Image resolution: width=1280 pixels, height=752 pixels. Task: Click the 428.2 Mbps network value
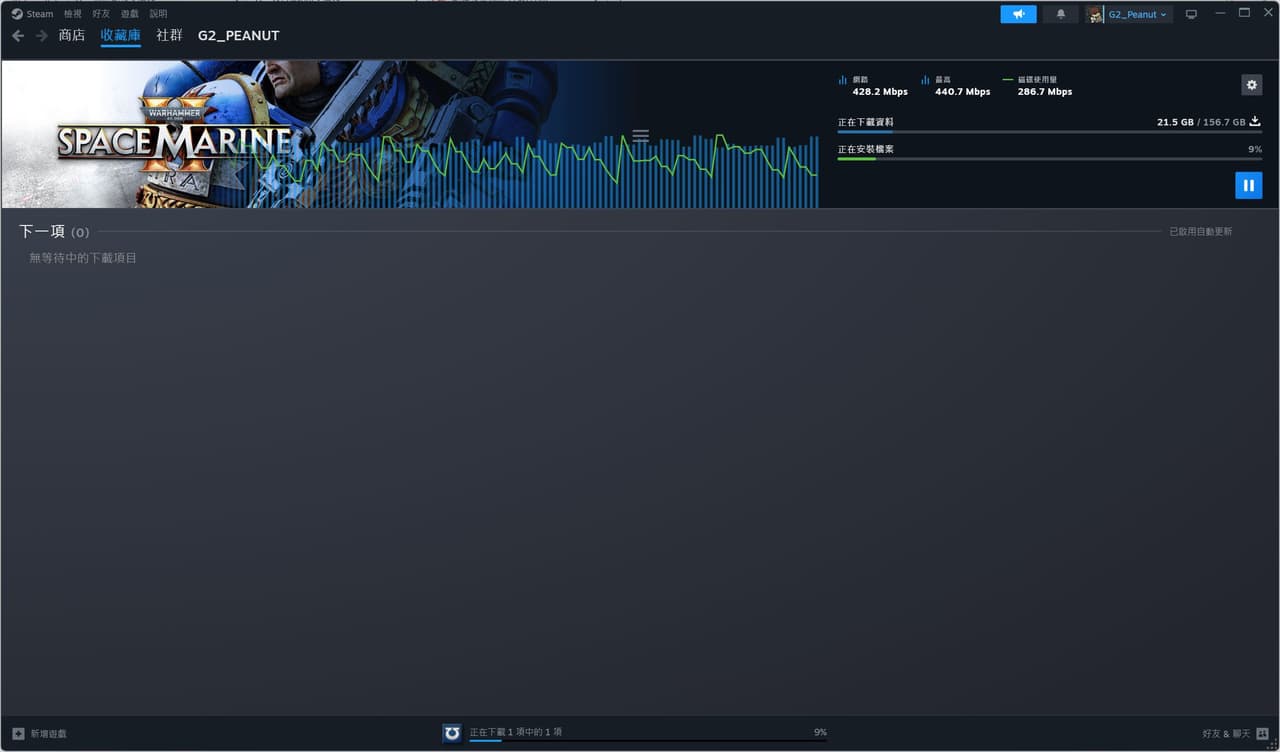tap(880, 92)
